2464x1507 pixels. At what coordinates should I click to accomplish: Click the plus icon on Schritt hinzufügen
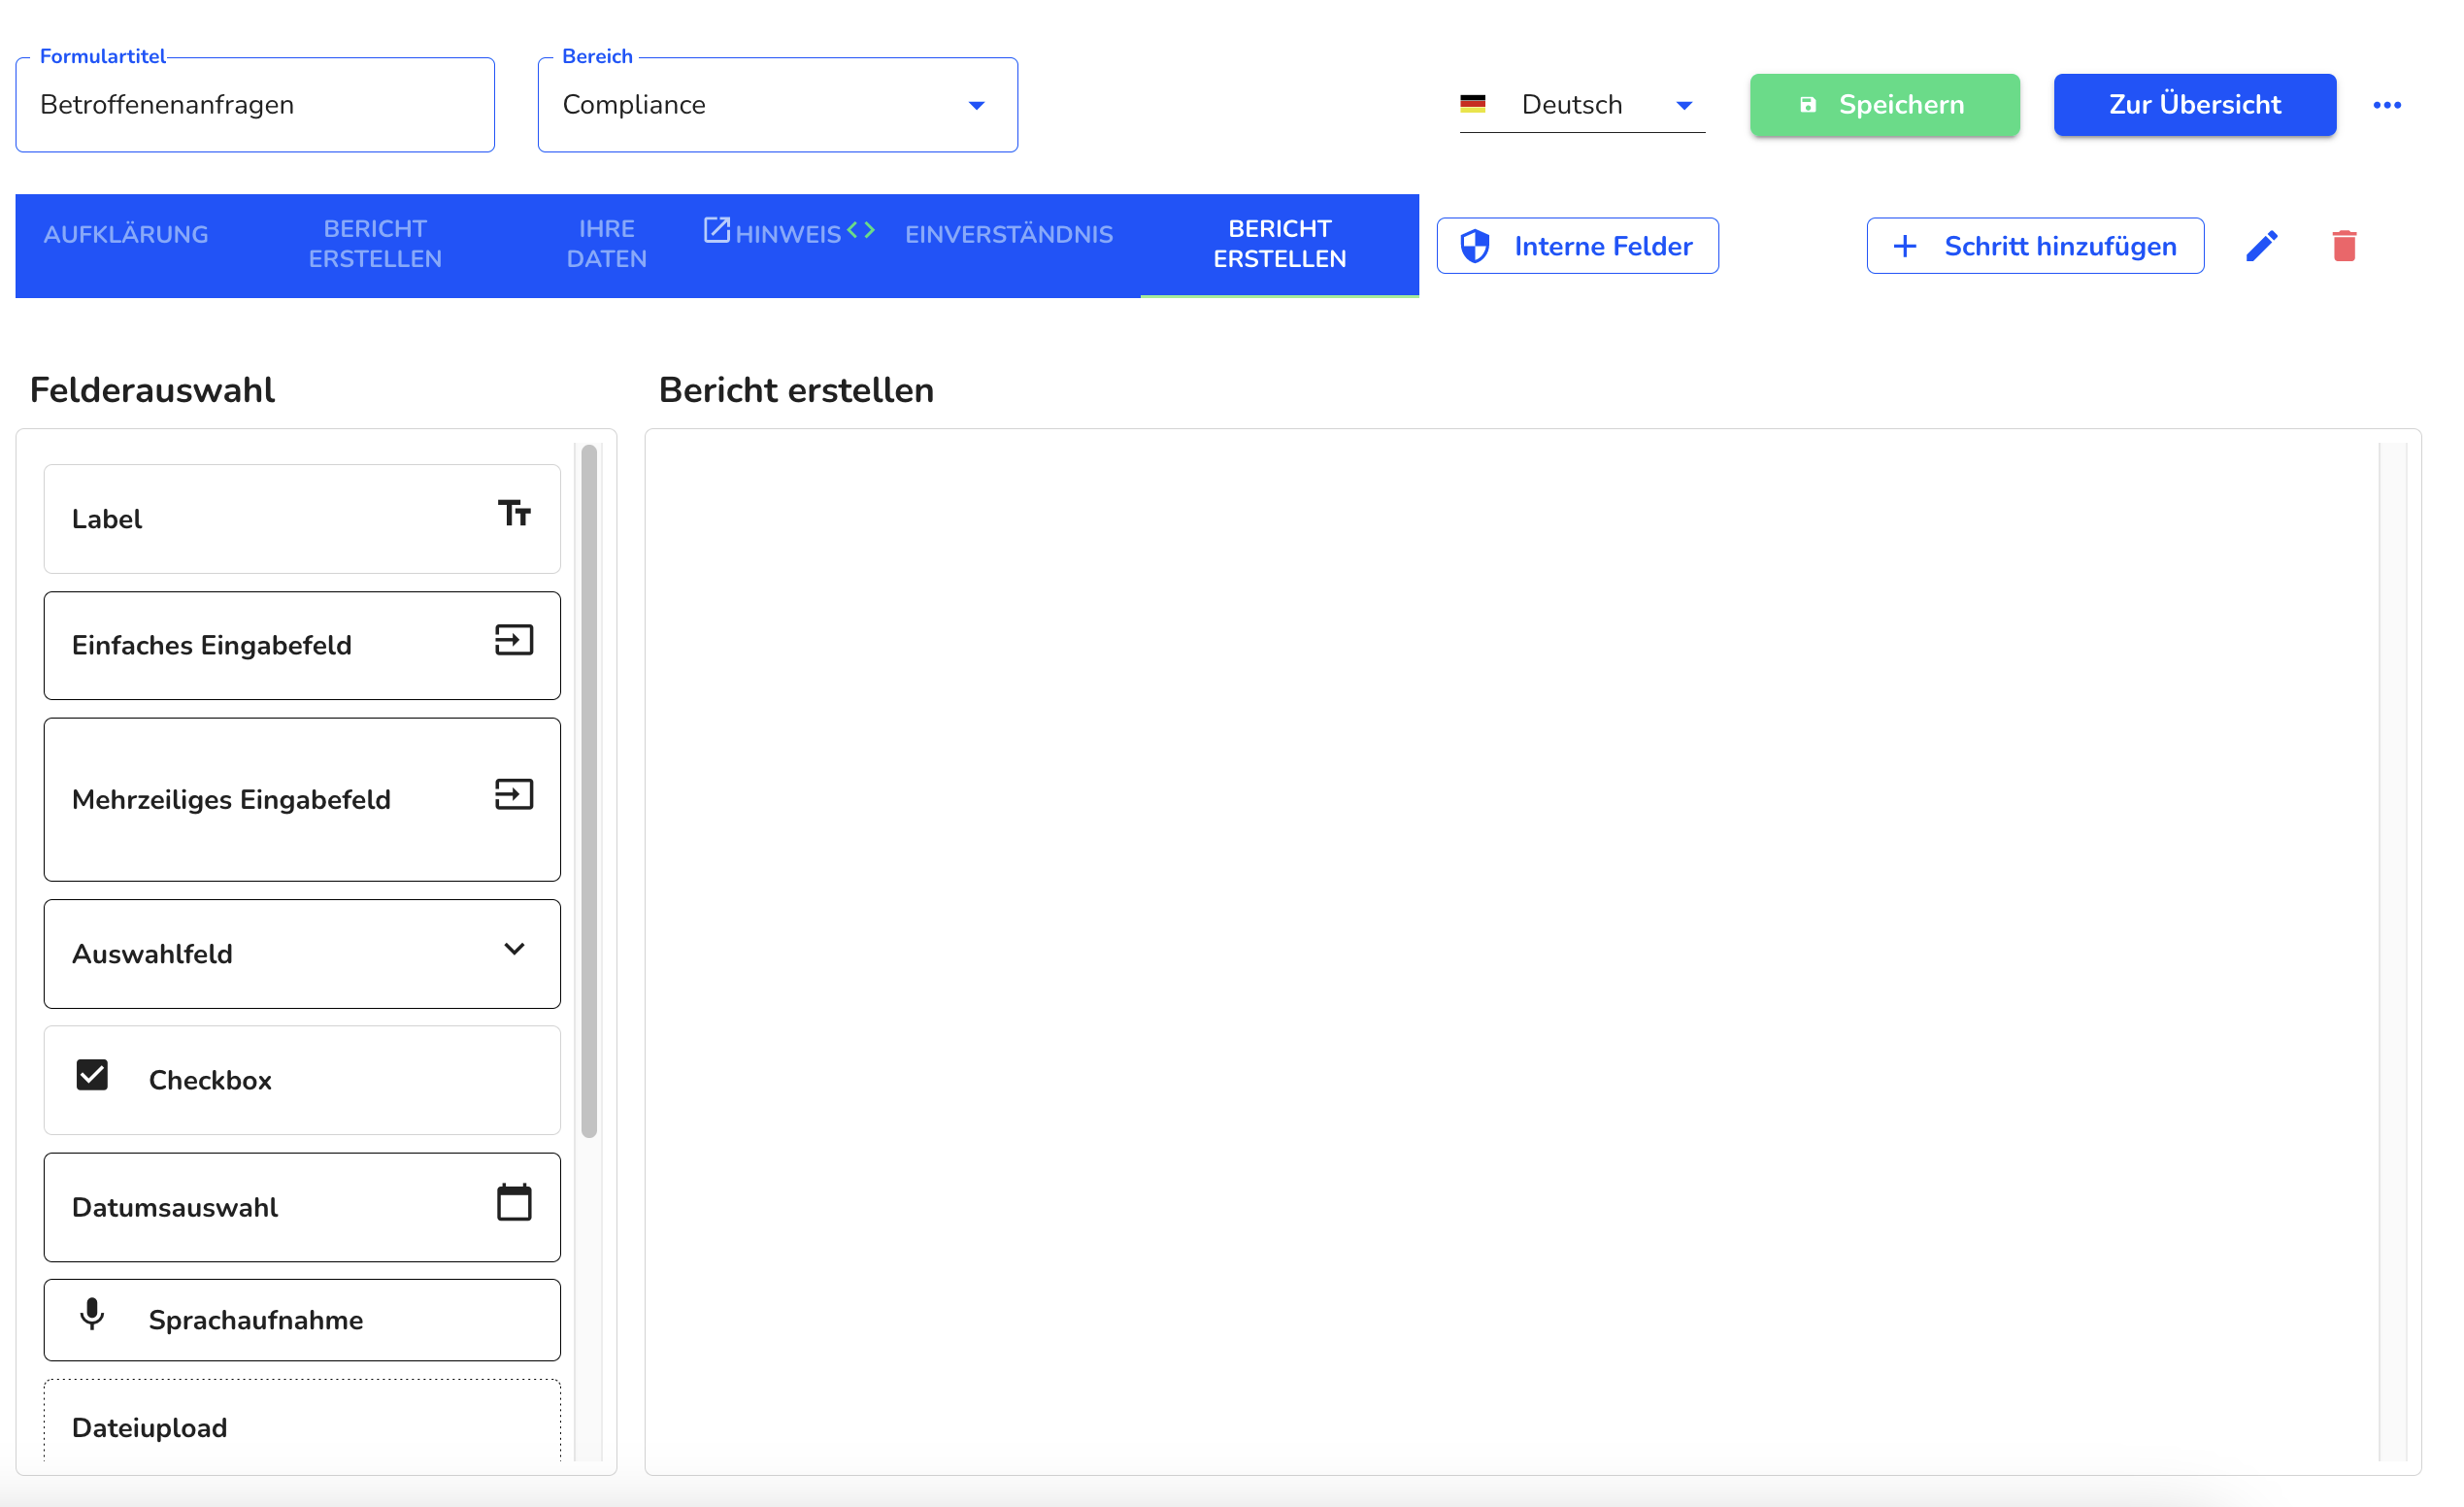tap(1904, 246)
